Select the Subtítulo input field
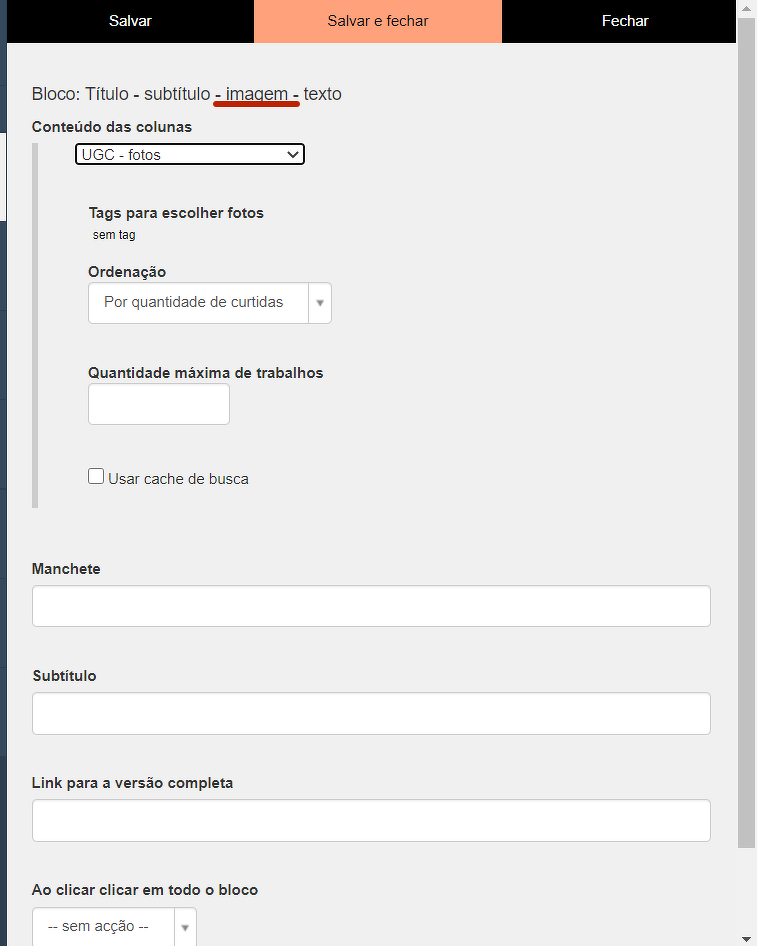Image resolution: width=757 pixels, height=946 pixels. (371, 713)
